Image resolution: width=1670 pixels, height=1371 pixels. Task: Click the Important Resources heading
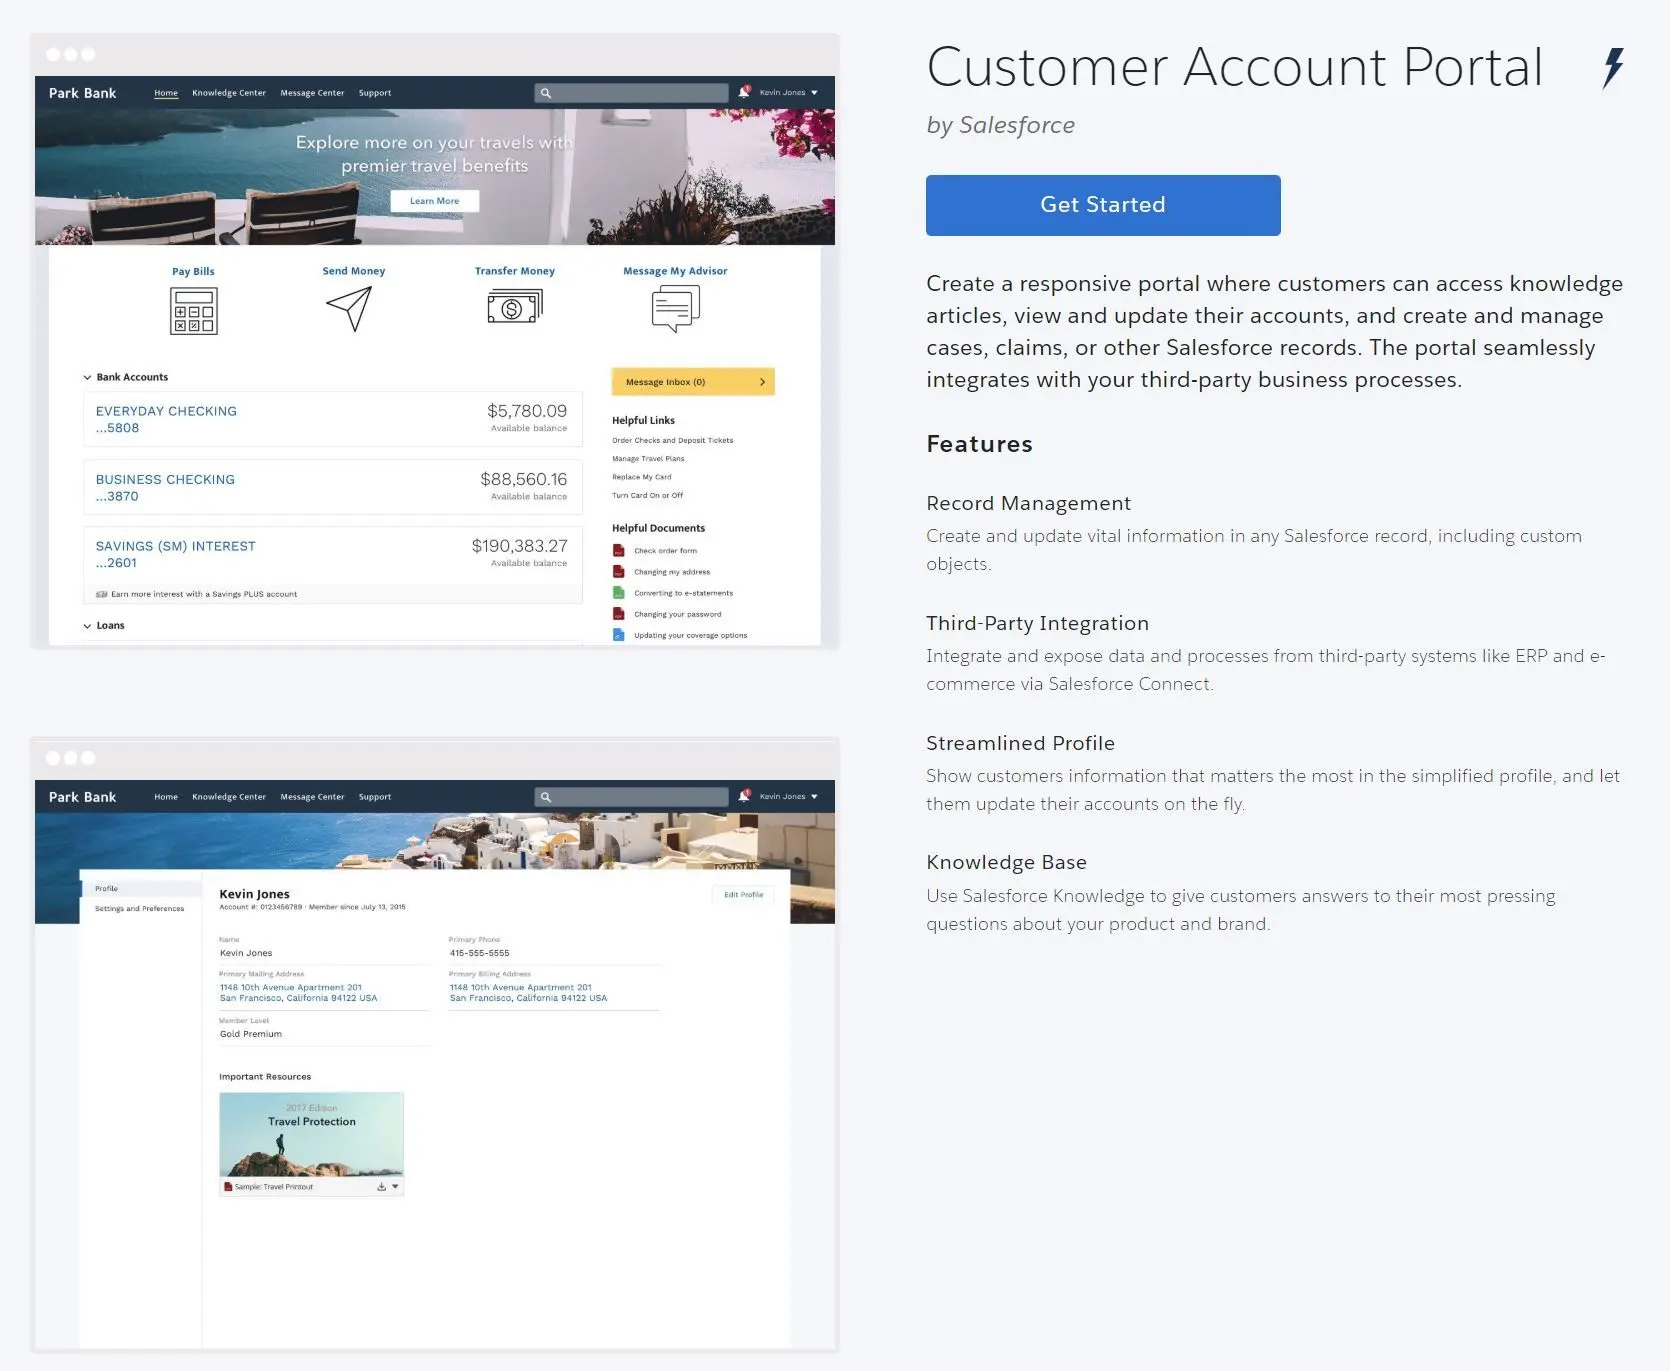265,1077
